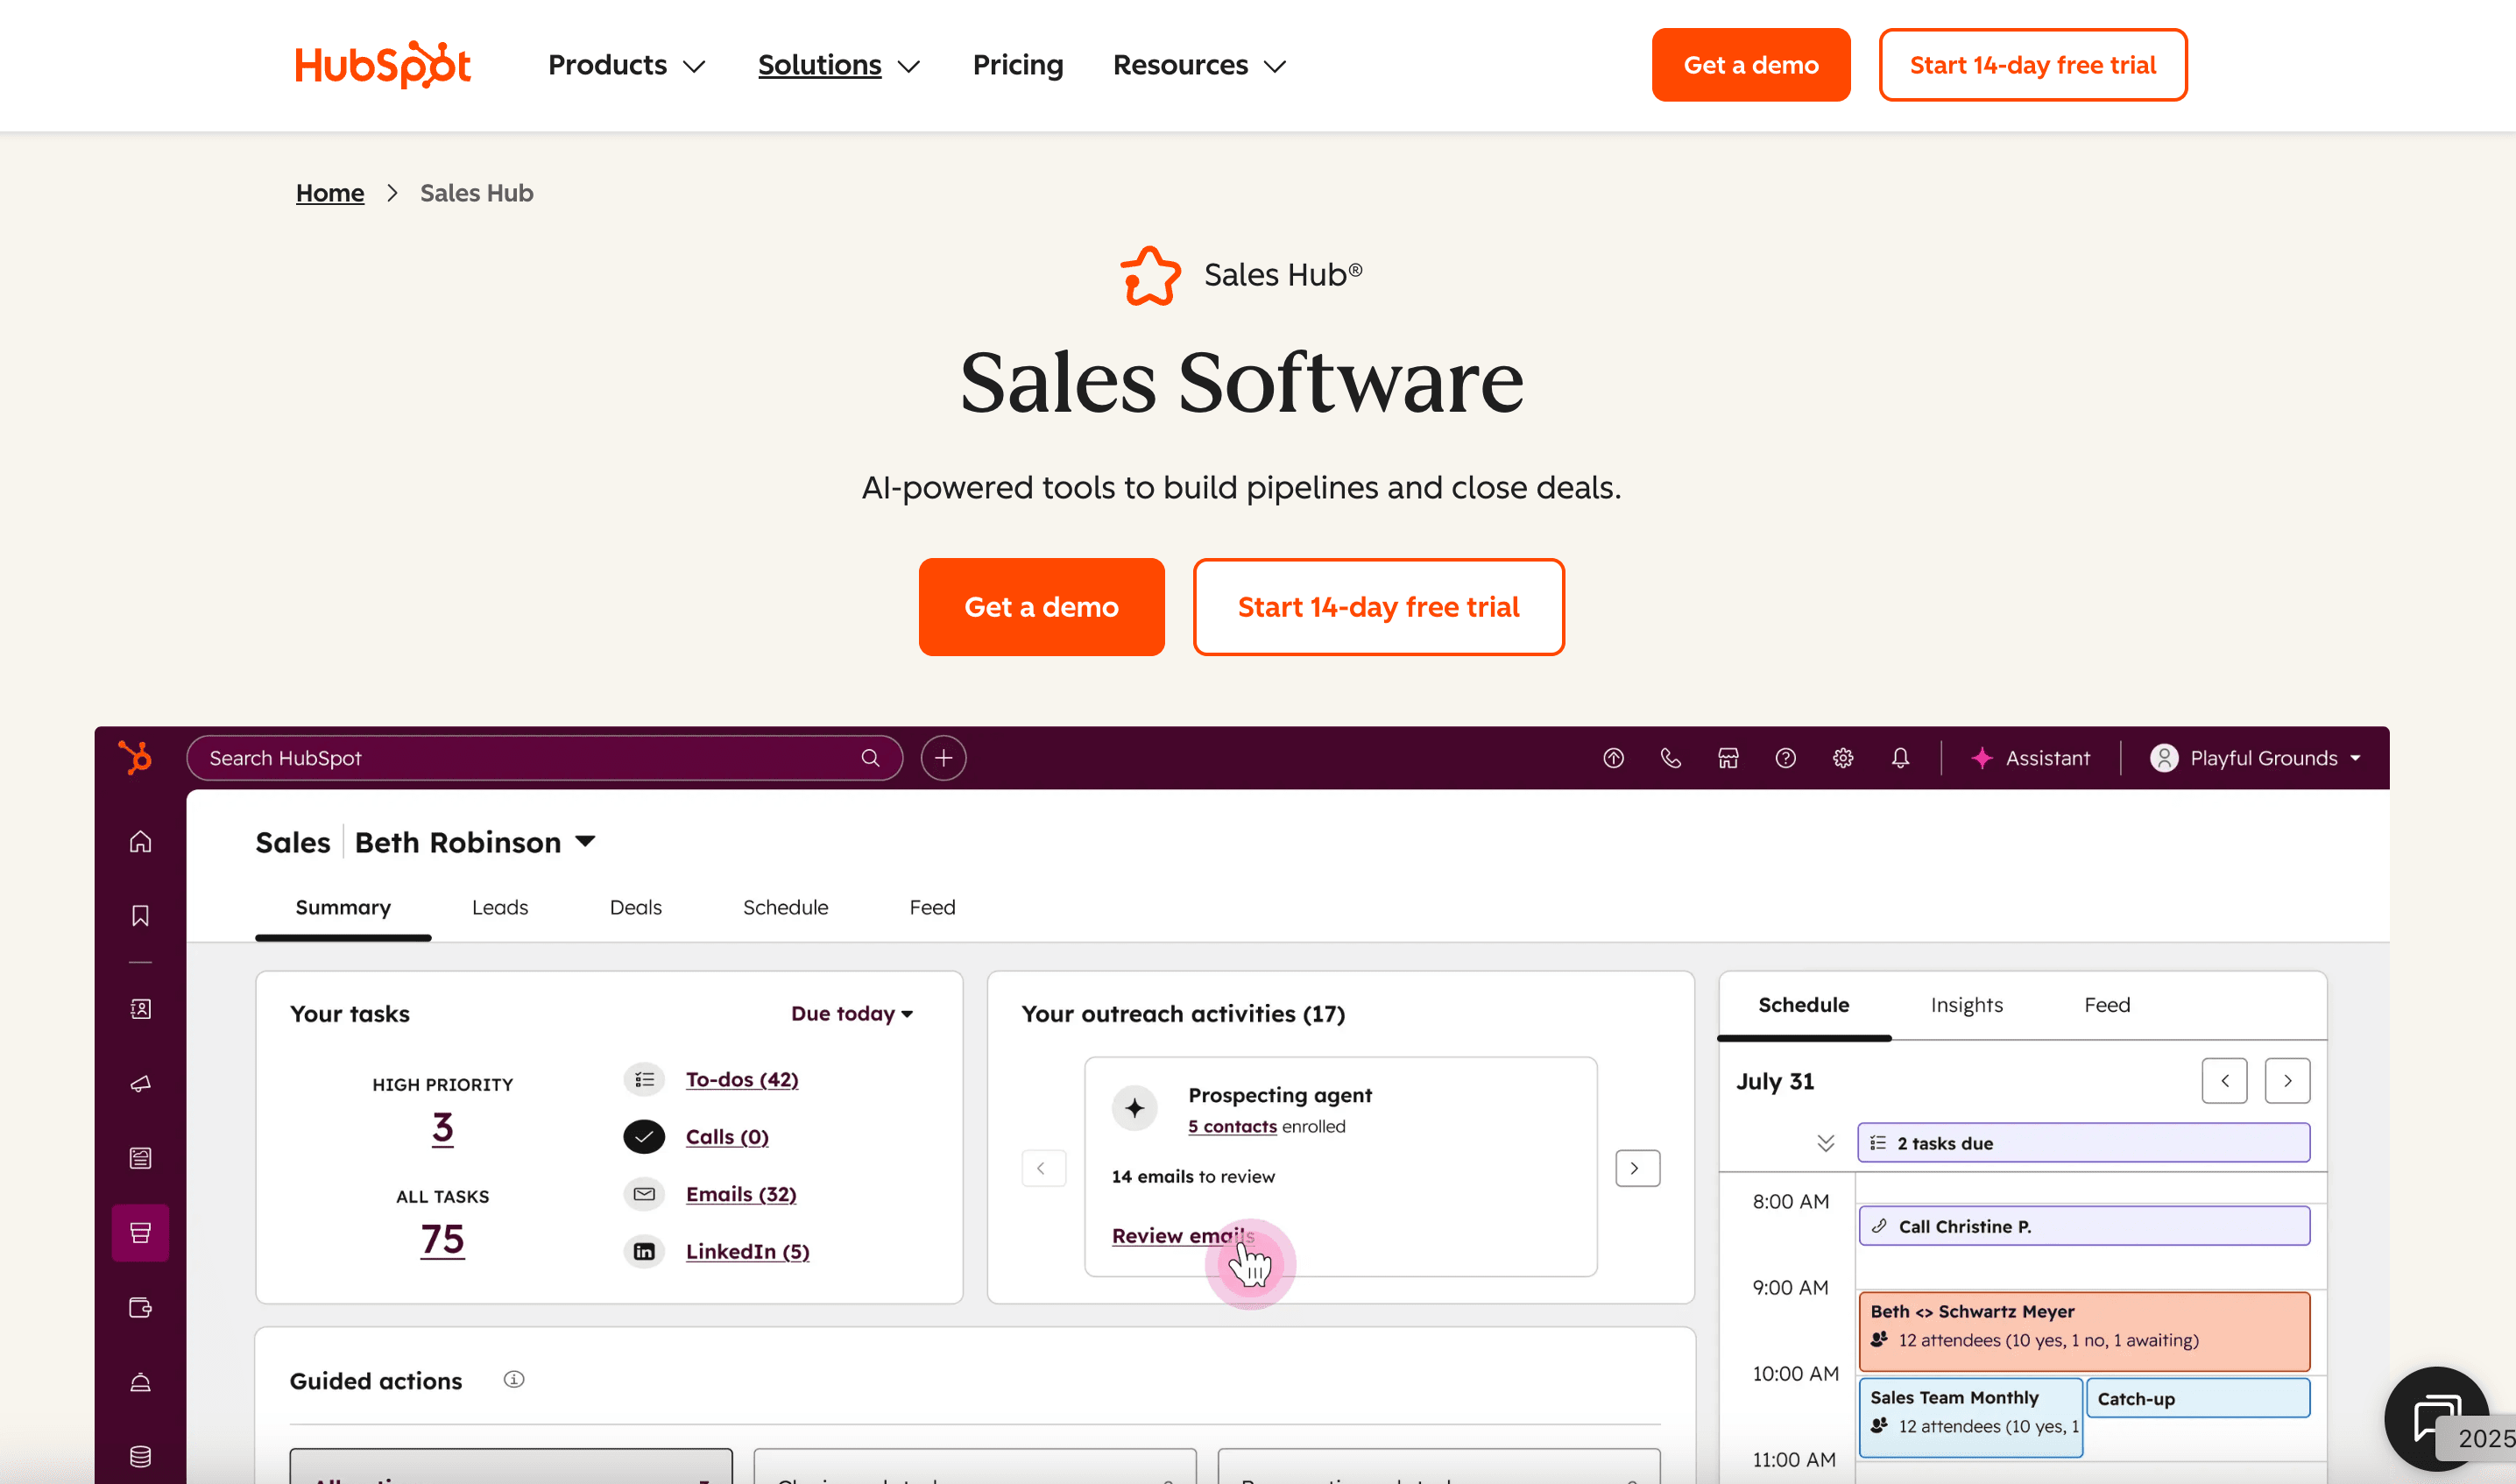Screen dimensions: 2516x1484
Task: Switch to the Deals tab
Action: coord(635,907)
